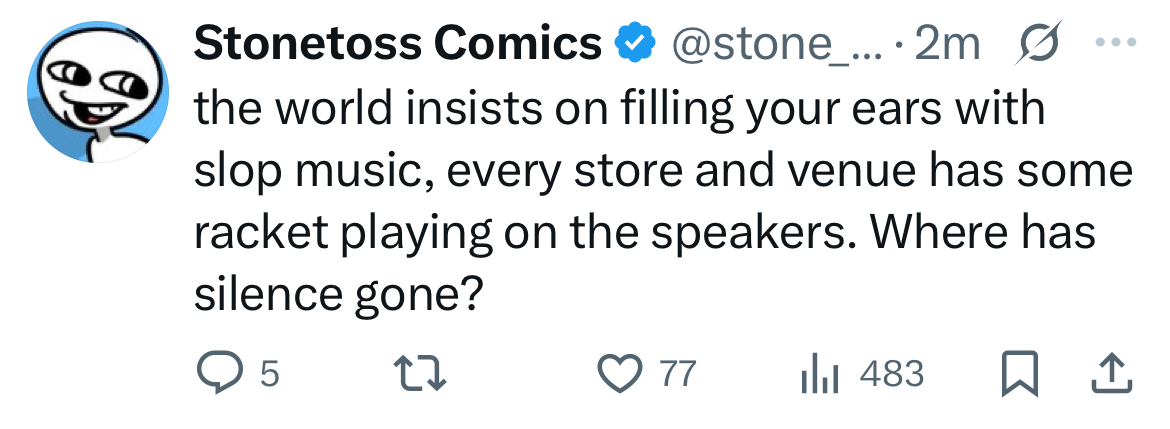Open the @stone_... handle link
The width and height of the screenshot is (1170, 429).
[778, 45]
